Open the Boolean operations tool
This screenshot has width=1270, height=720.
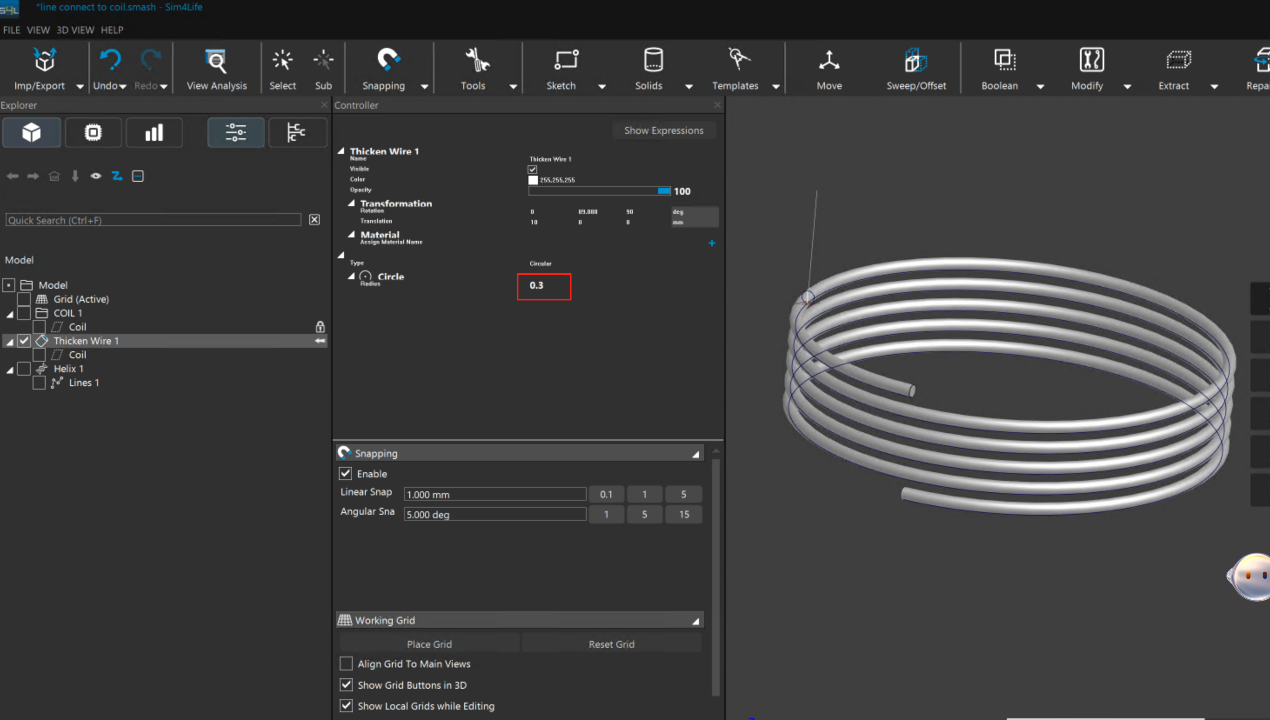pos(1004,61)
